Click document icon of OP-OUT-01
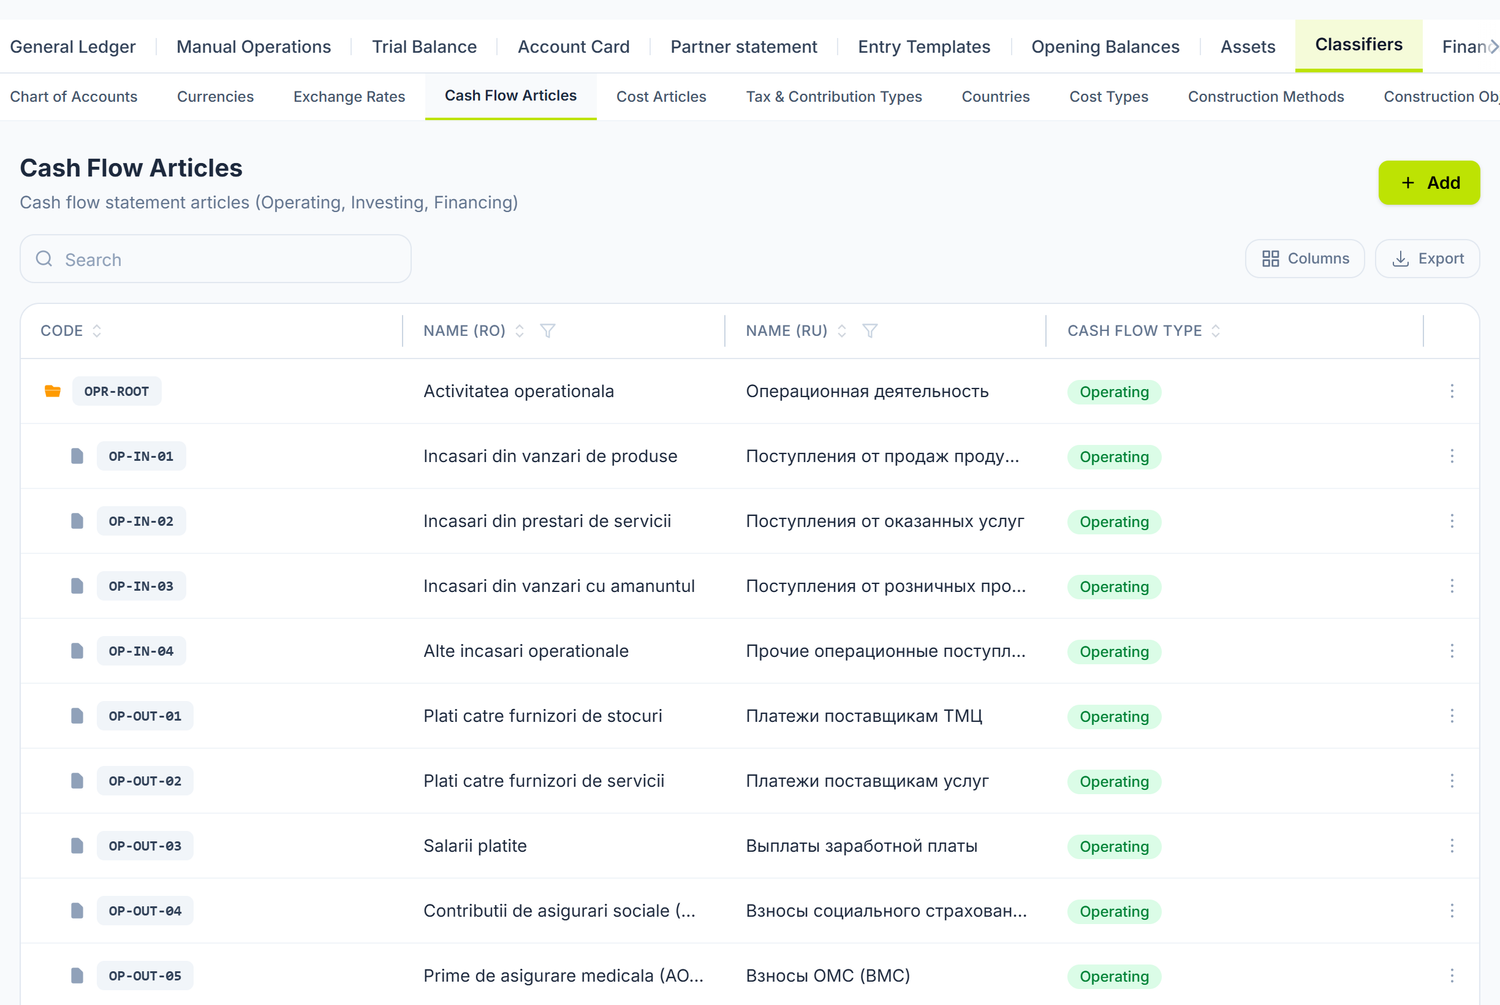 (77, 716)
